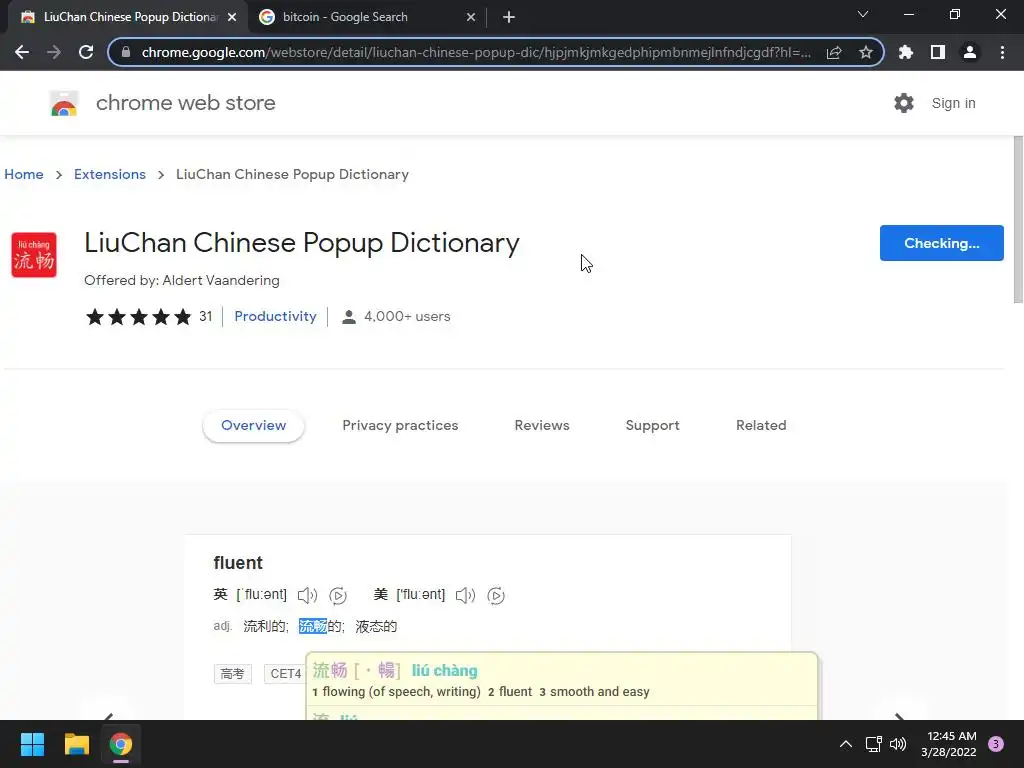The width and height of the screenshot is (1024, 768).
Task: Switch to bitcoin - Google Search tab
Action: point(366,17)
